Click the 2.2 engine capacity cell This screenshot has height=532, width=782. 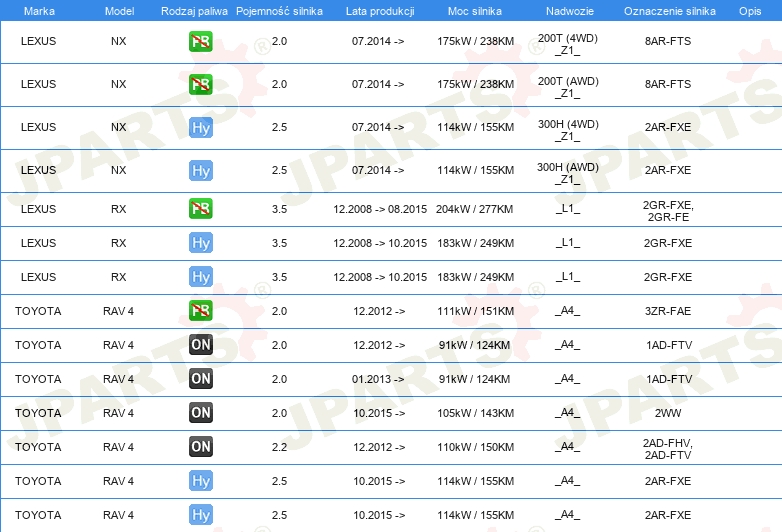tap(279, 447)
